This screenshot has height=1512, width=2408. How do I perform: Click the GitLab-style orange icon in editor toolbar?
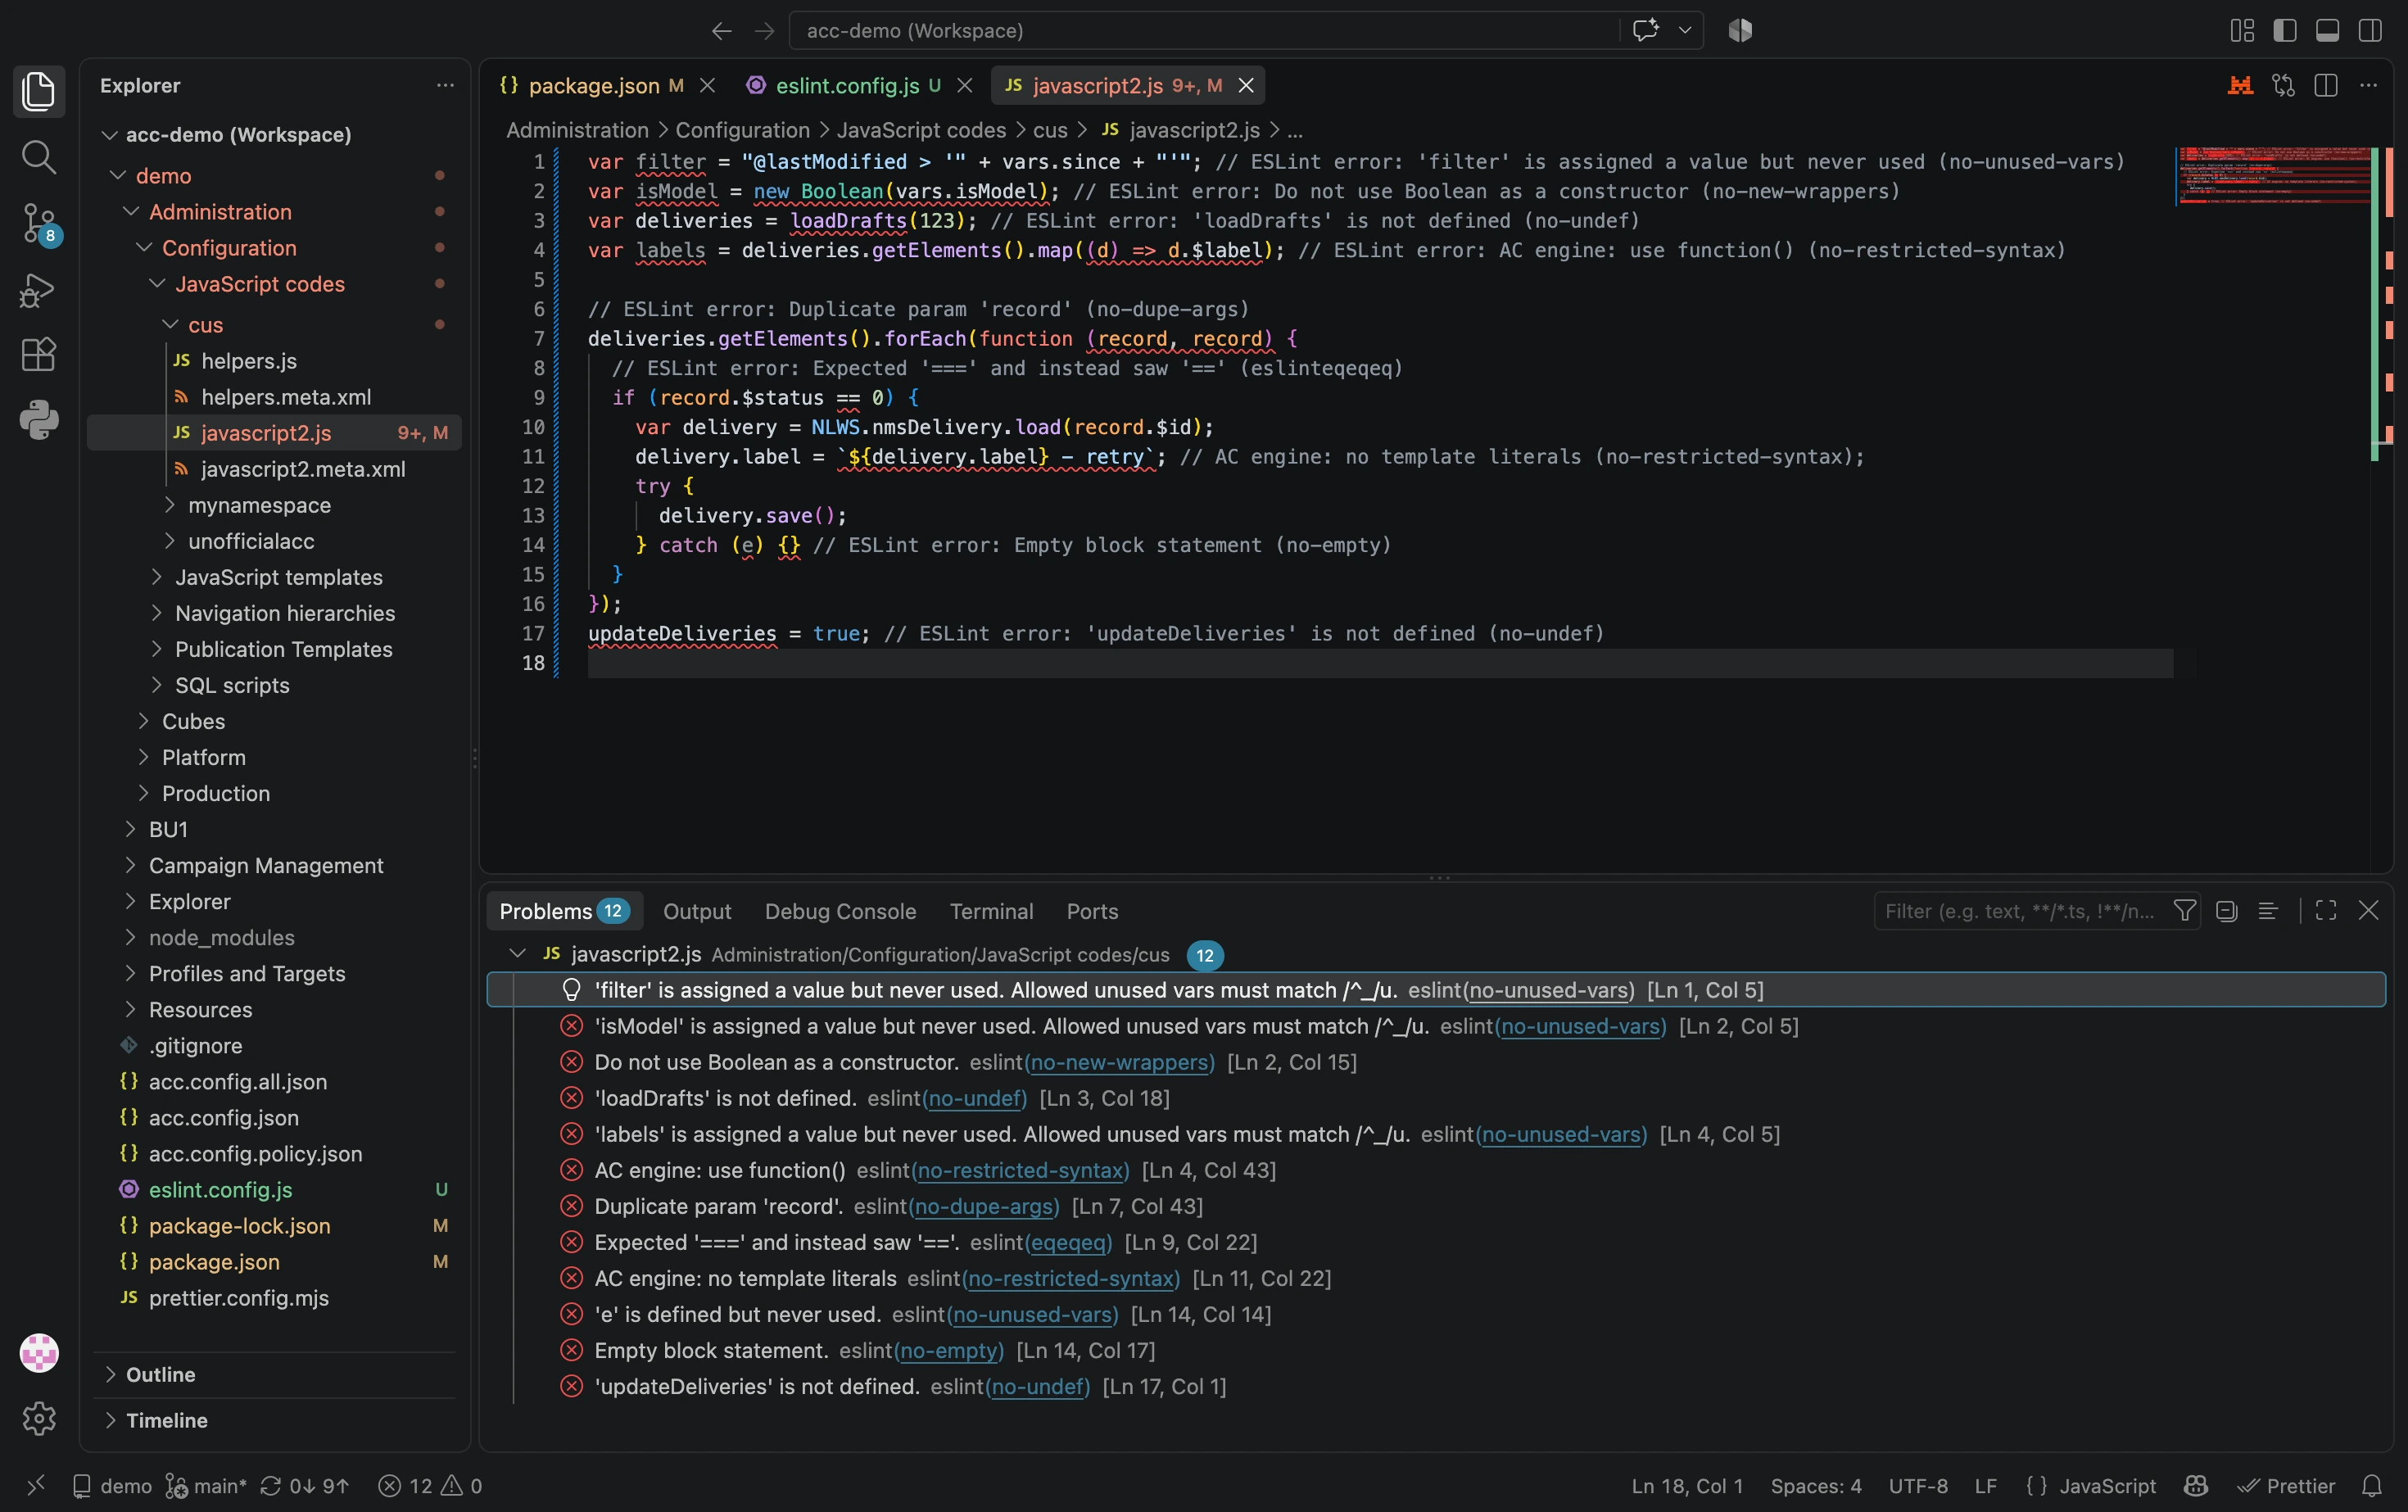(x=2240, y=86)
